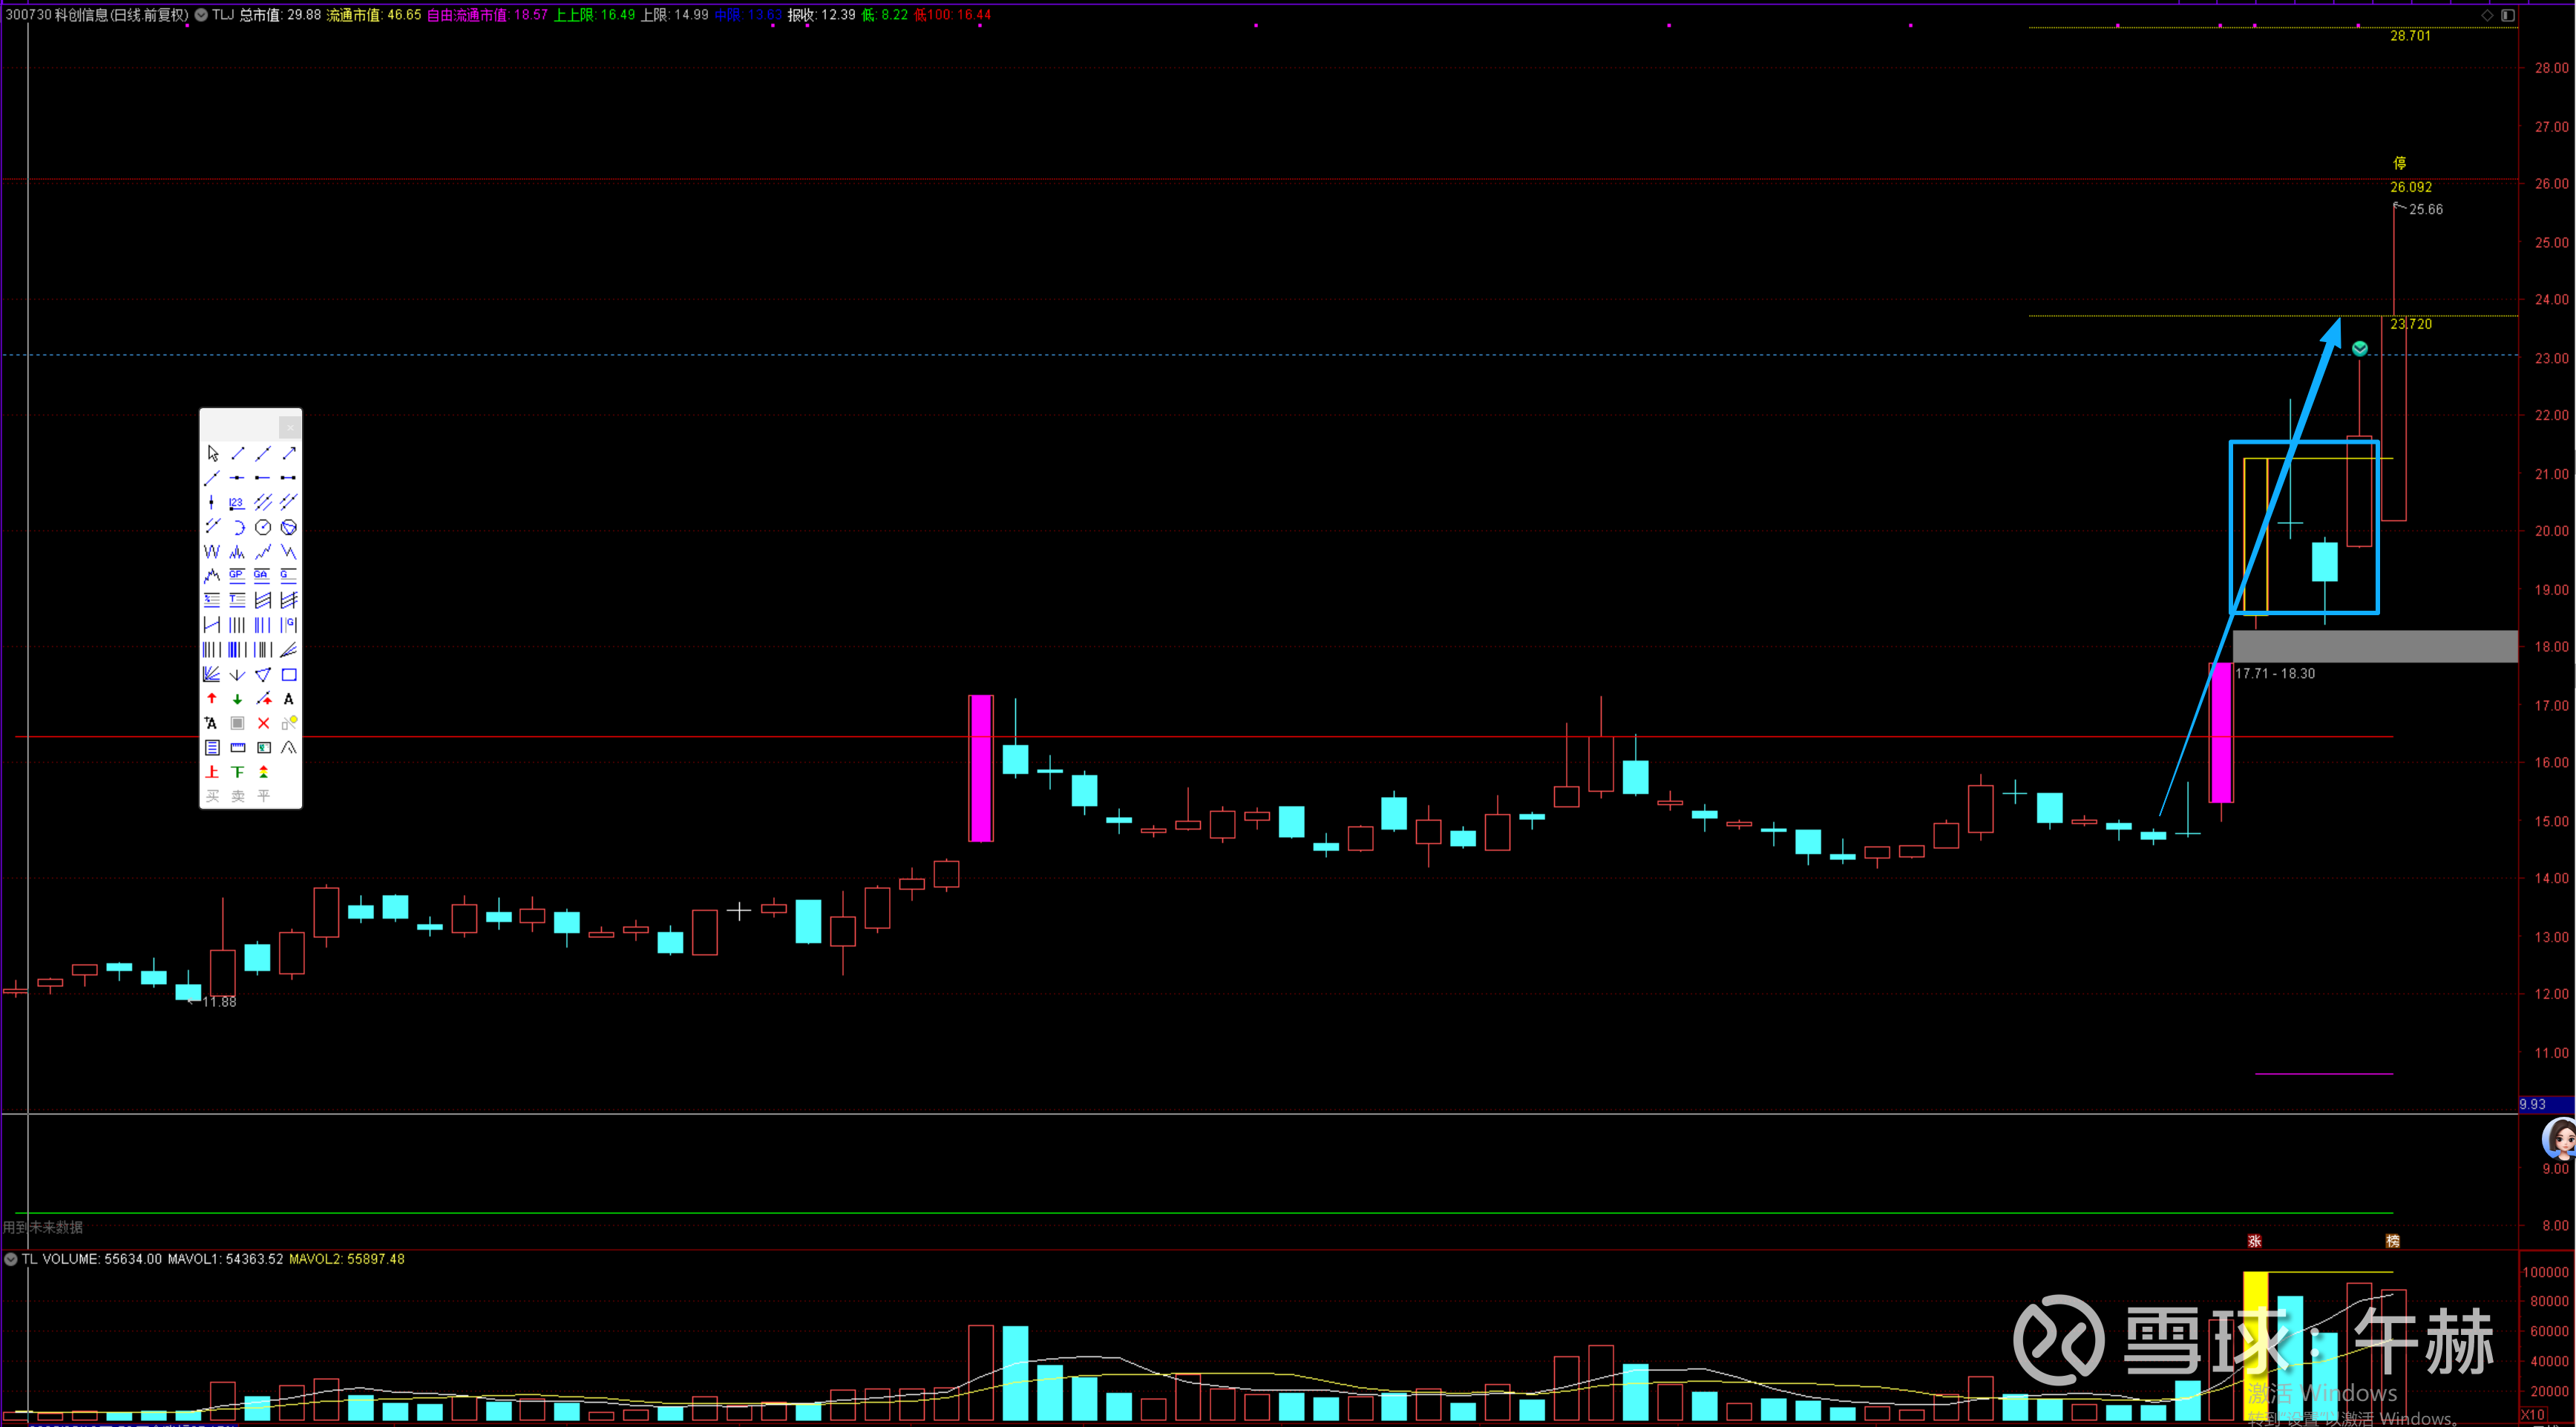Screen dimensions: 2576x1427
Task: Click the MAVOL1: 54363.52 label
Action: (x=225, y=1259)
